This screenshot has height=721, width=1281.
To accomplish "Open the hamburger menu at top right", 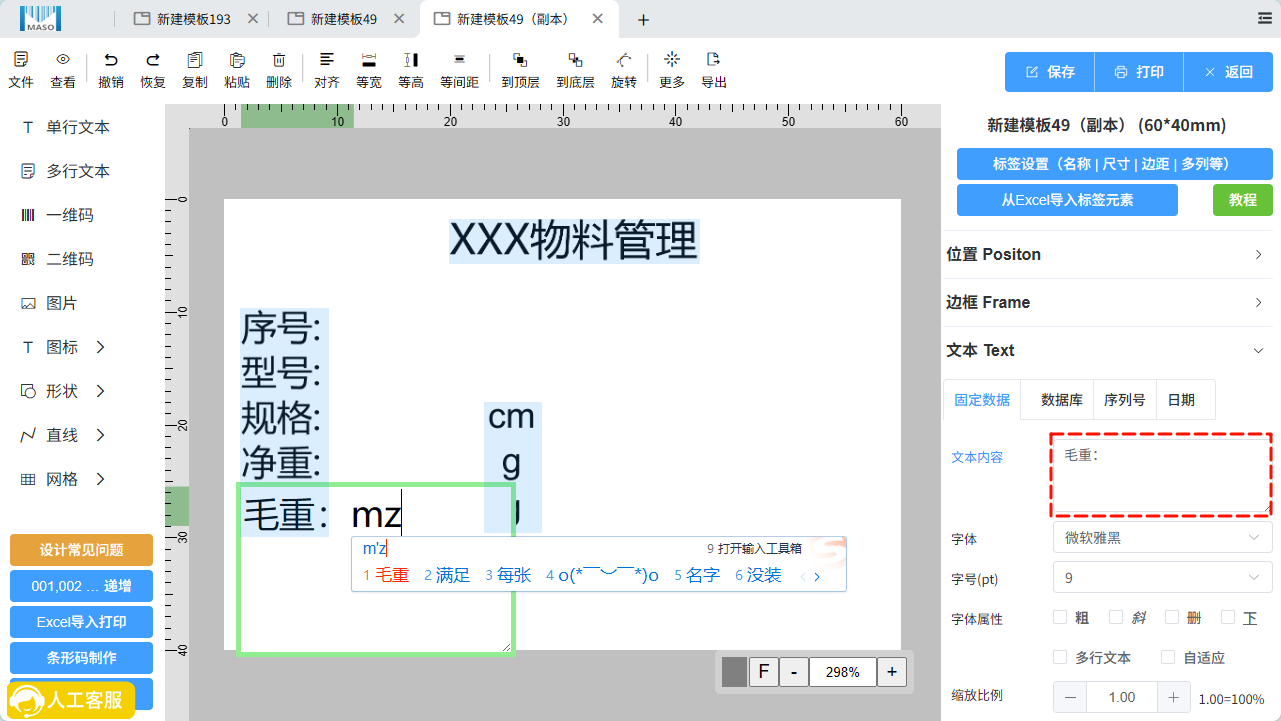I will [1265, 19].
